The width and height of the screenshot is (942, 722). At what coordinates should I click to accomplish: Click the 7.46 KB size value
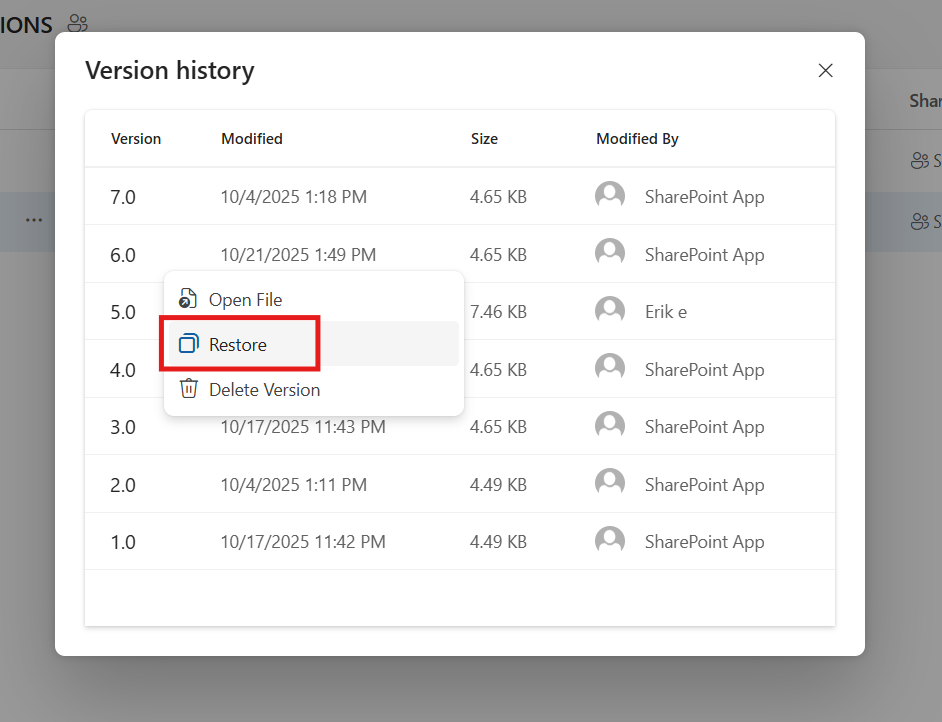pyautogui.click(x=498, y=312)
